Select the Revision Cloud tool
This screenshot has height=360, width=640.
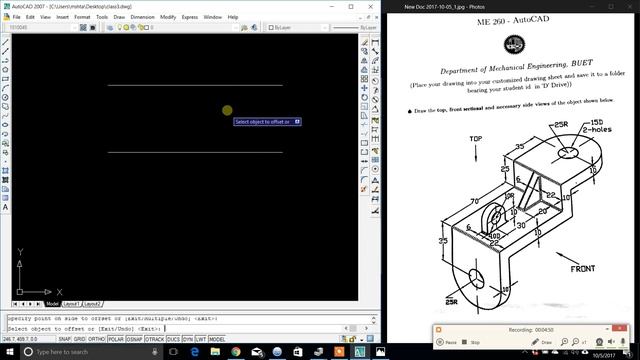(5, 107)
